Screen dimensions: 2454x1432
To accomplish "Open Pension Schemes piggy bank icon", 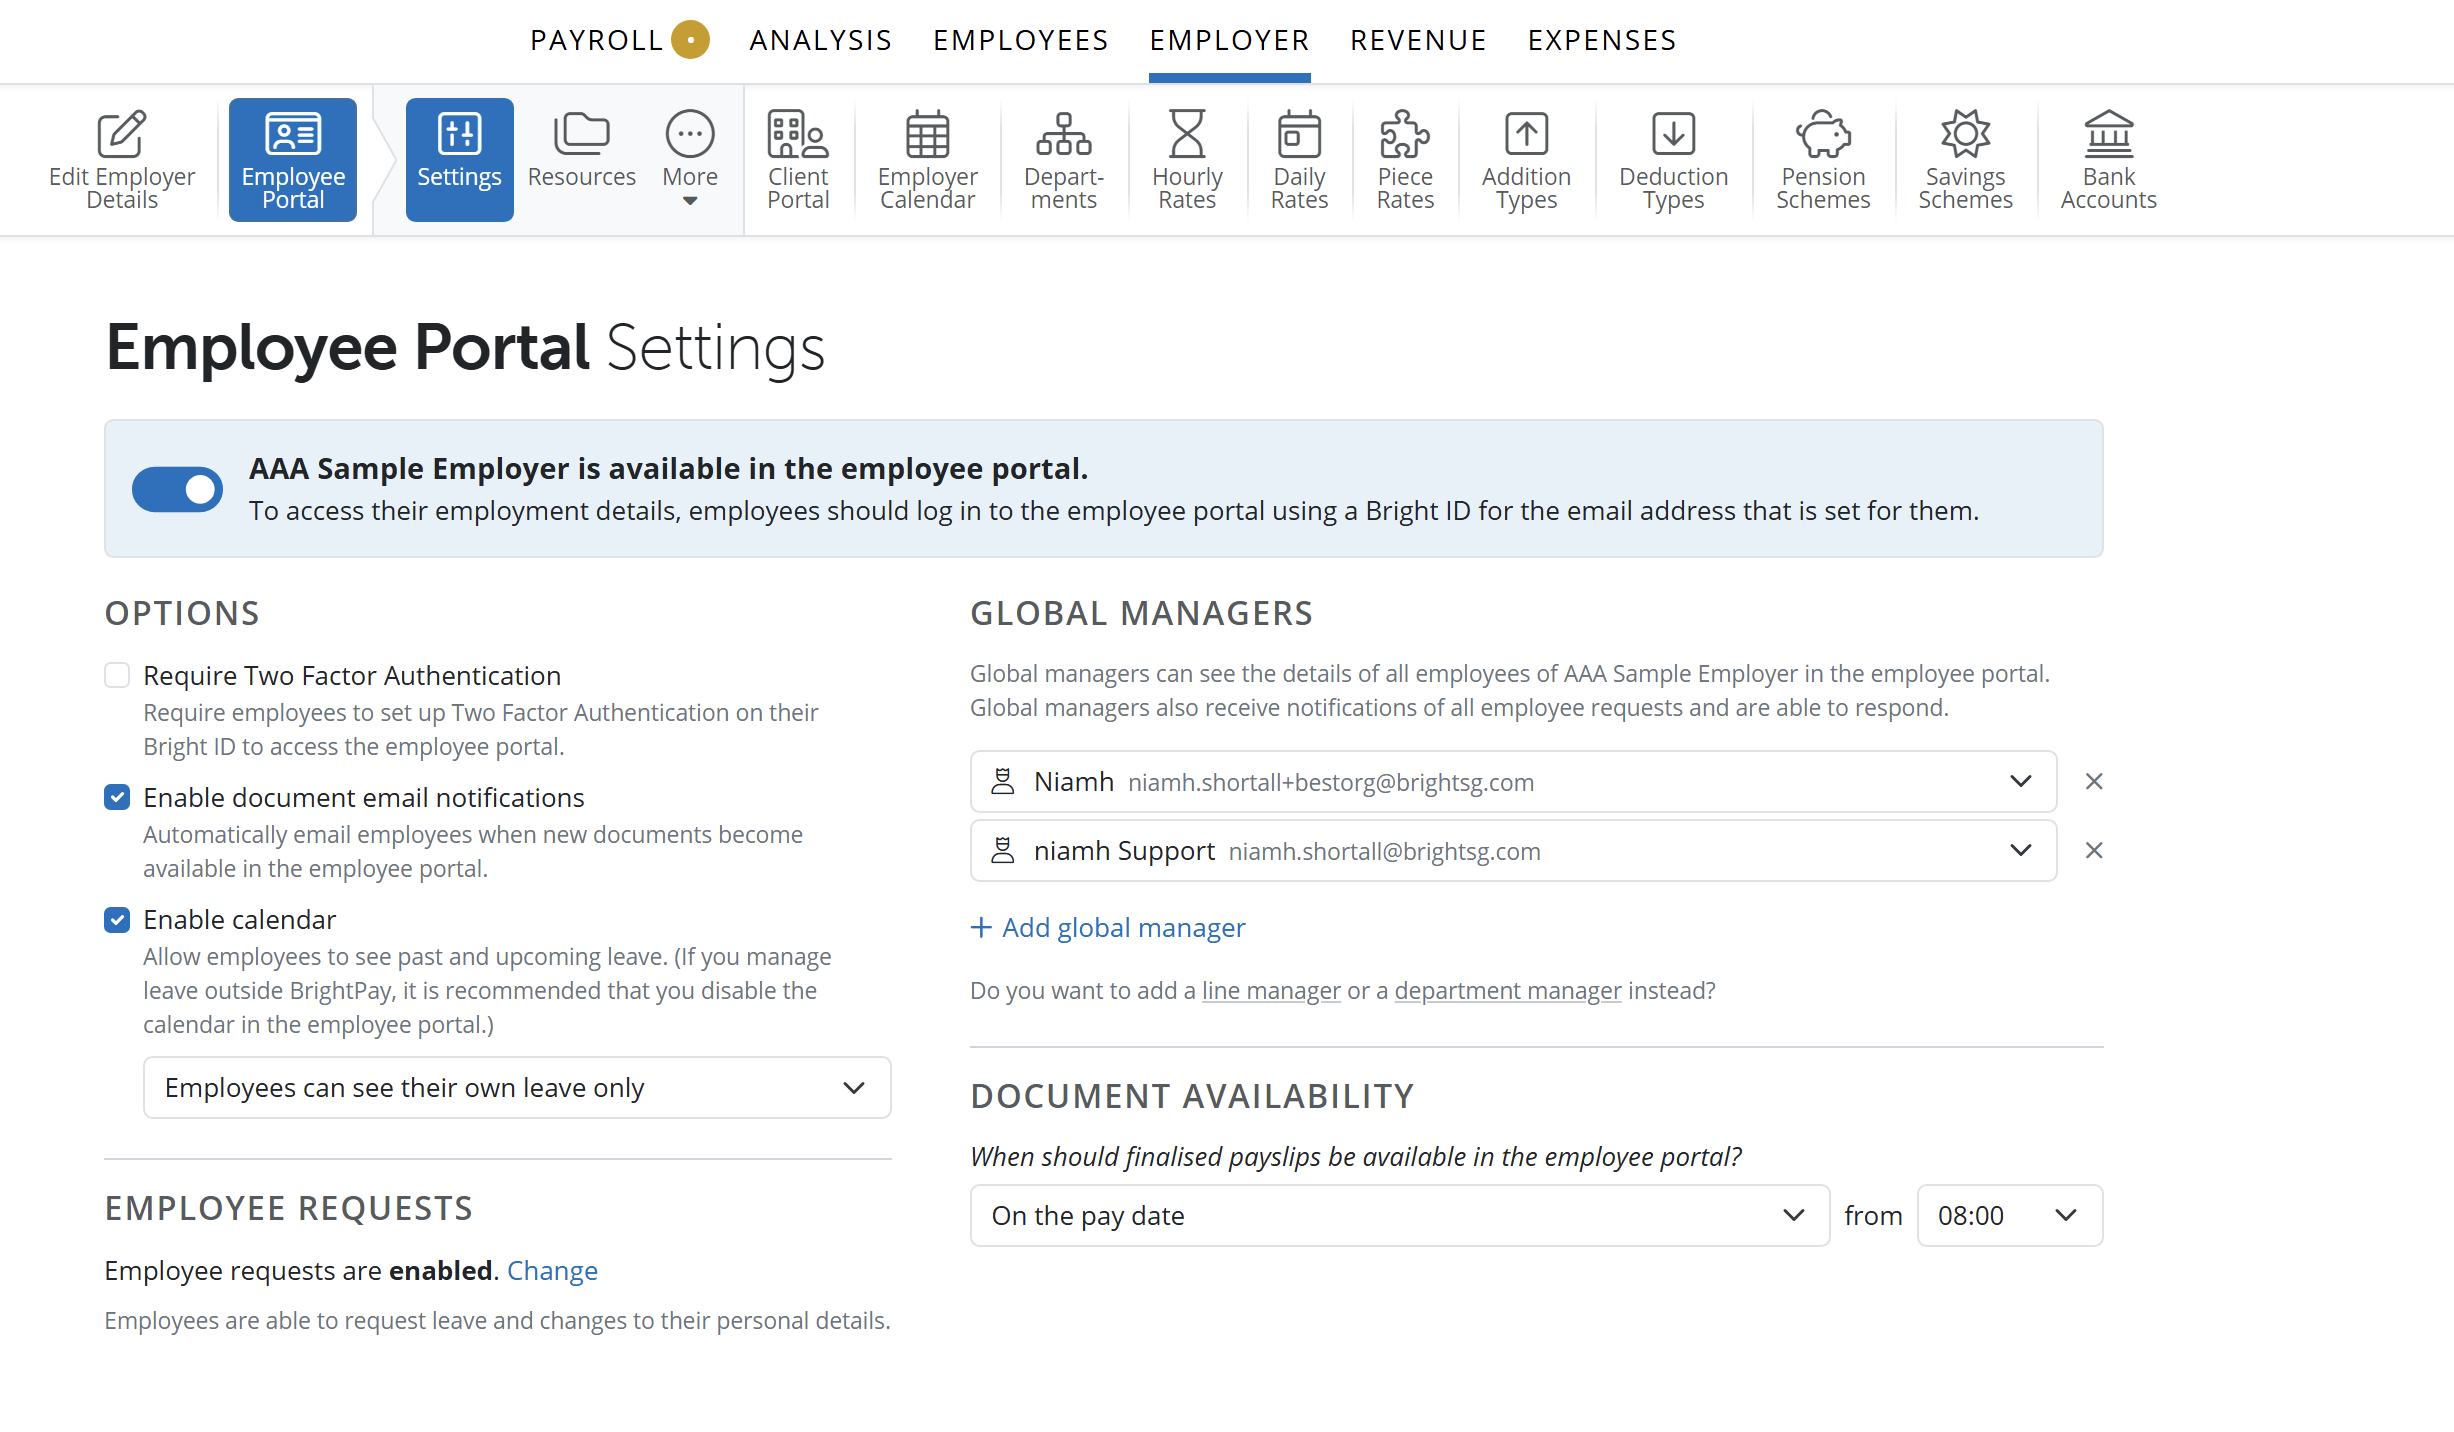I will coord(1823,134).
